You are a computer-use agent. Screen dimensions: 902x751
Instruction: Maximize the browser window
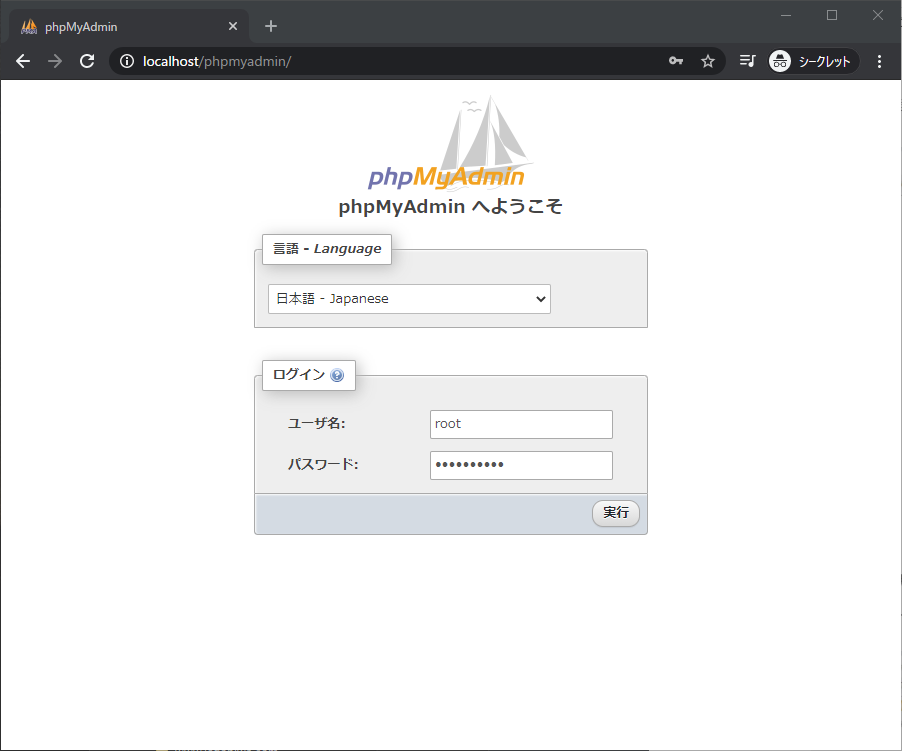click(x=832, y=16)
